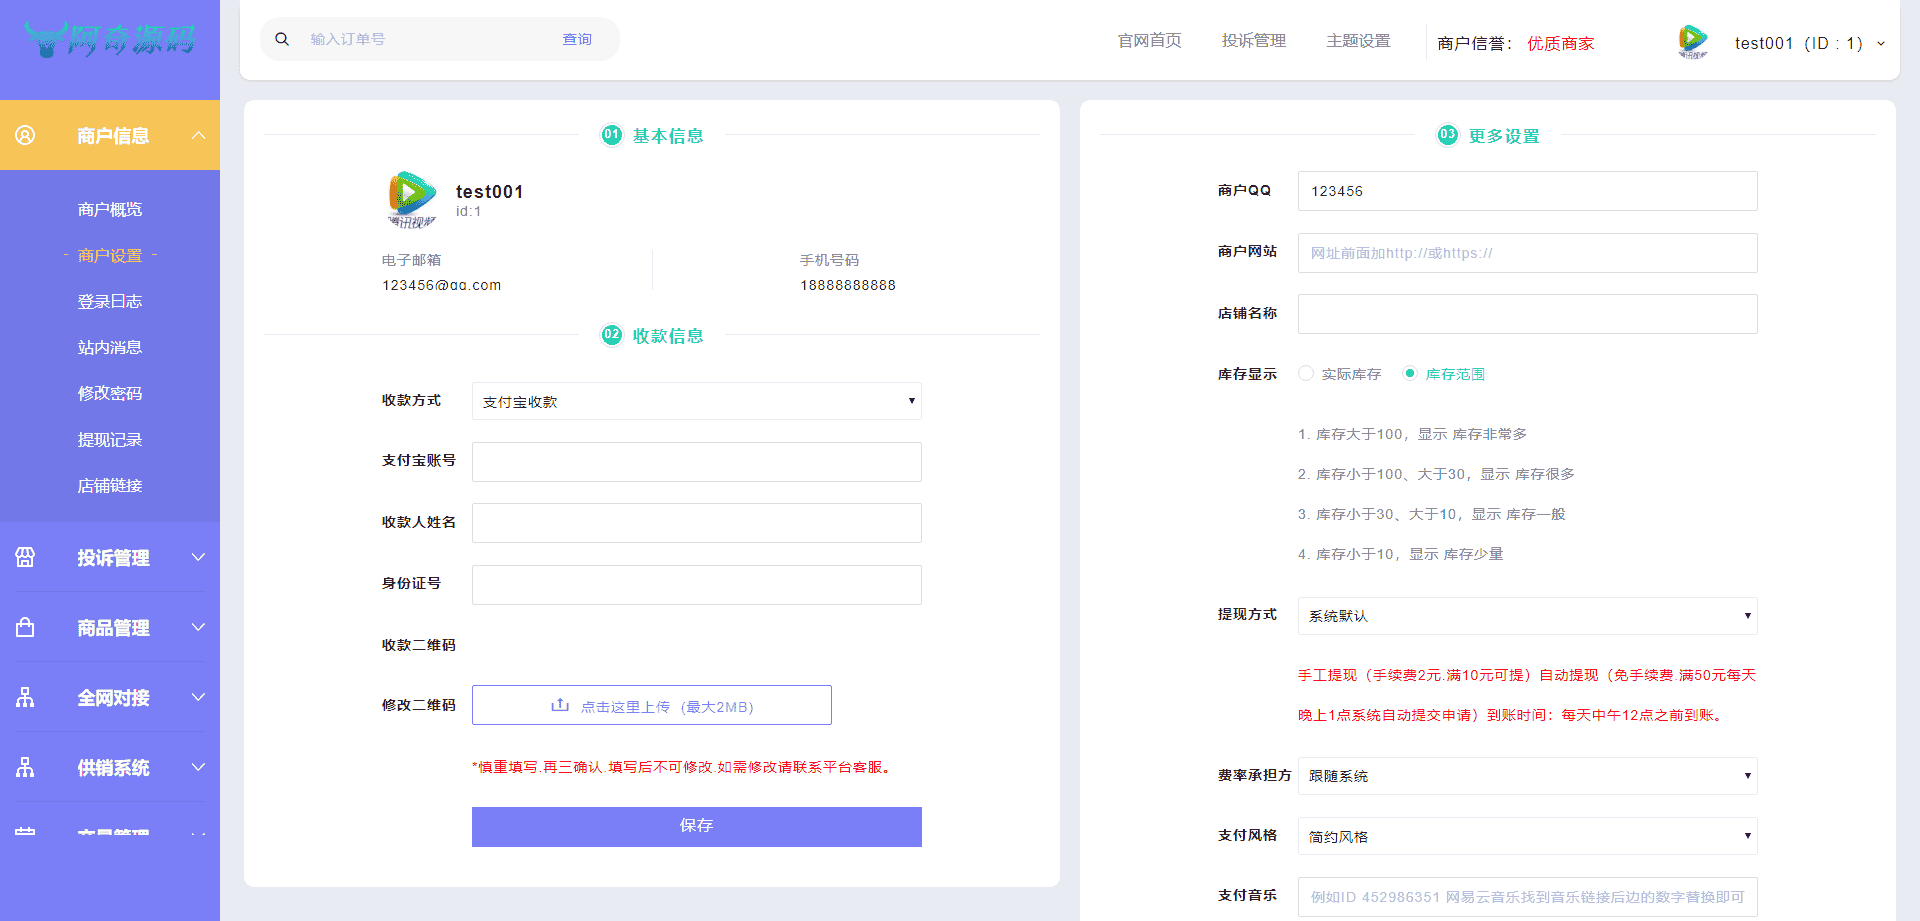Click the network docking hierarchy icon
Screen dimensions: 1920x921
pos(26,697)
